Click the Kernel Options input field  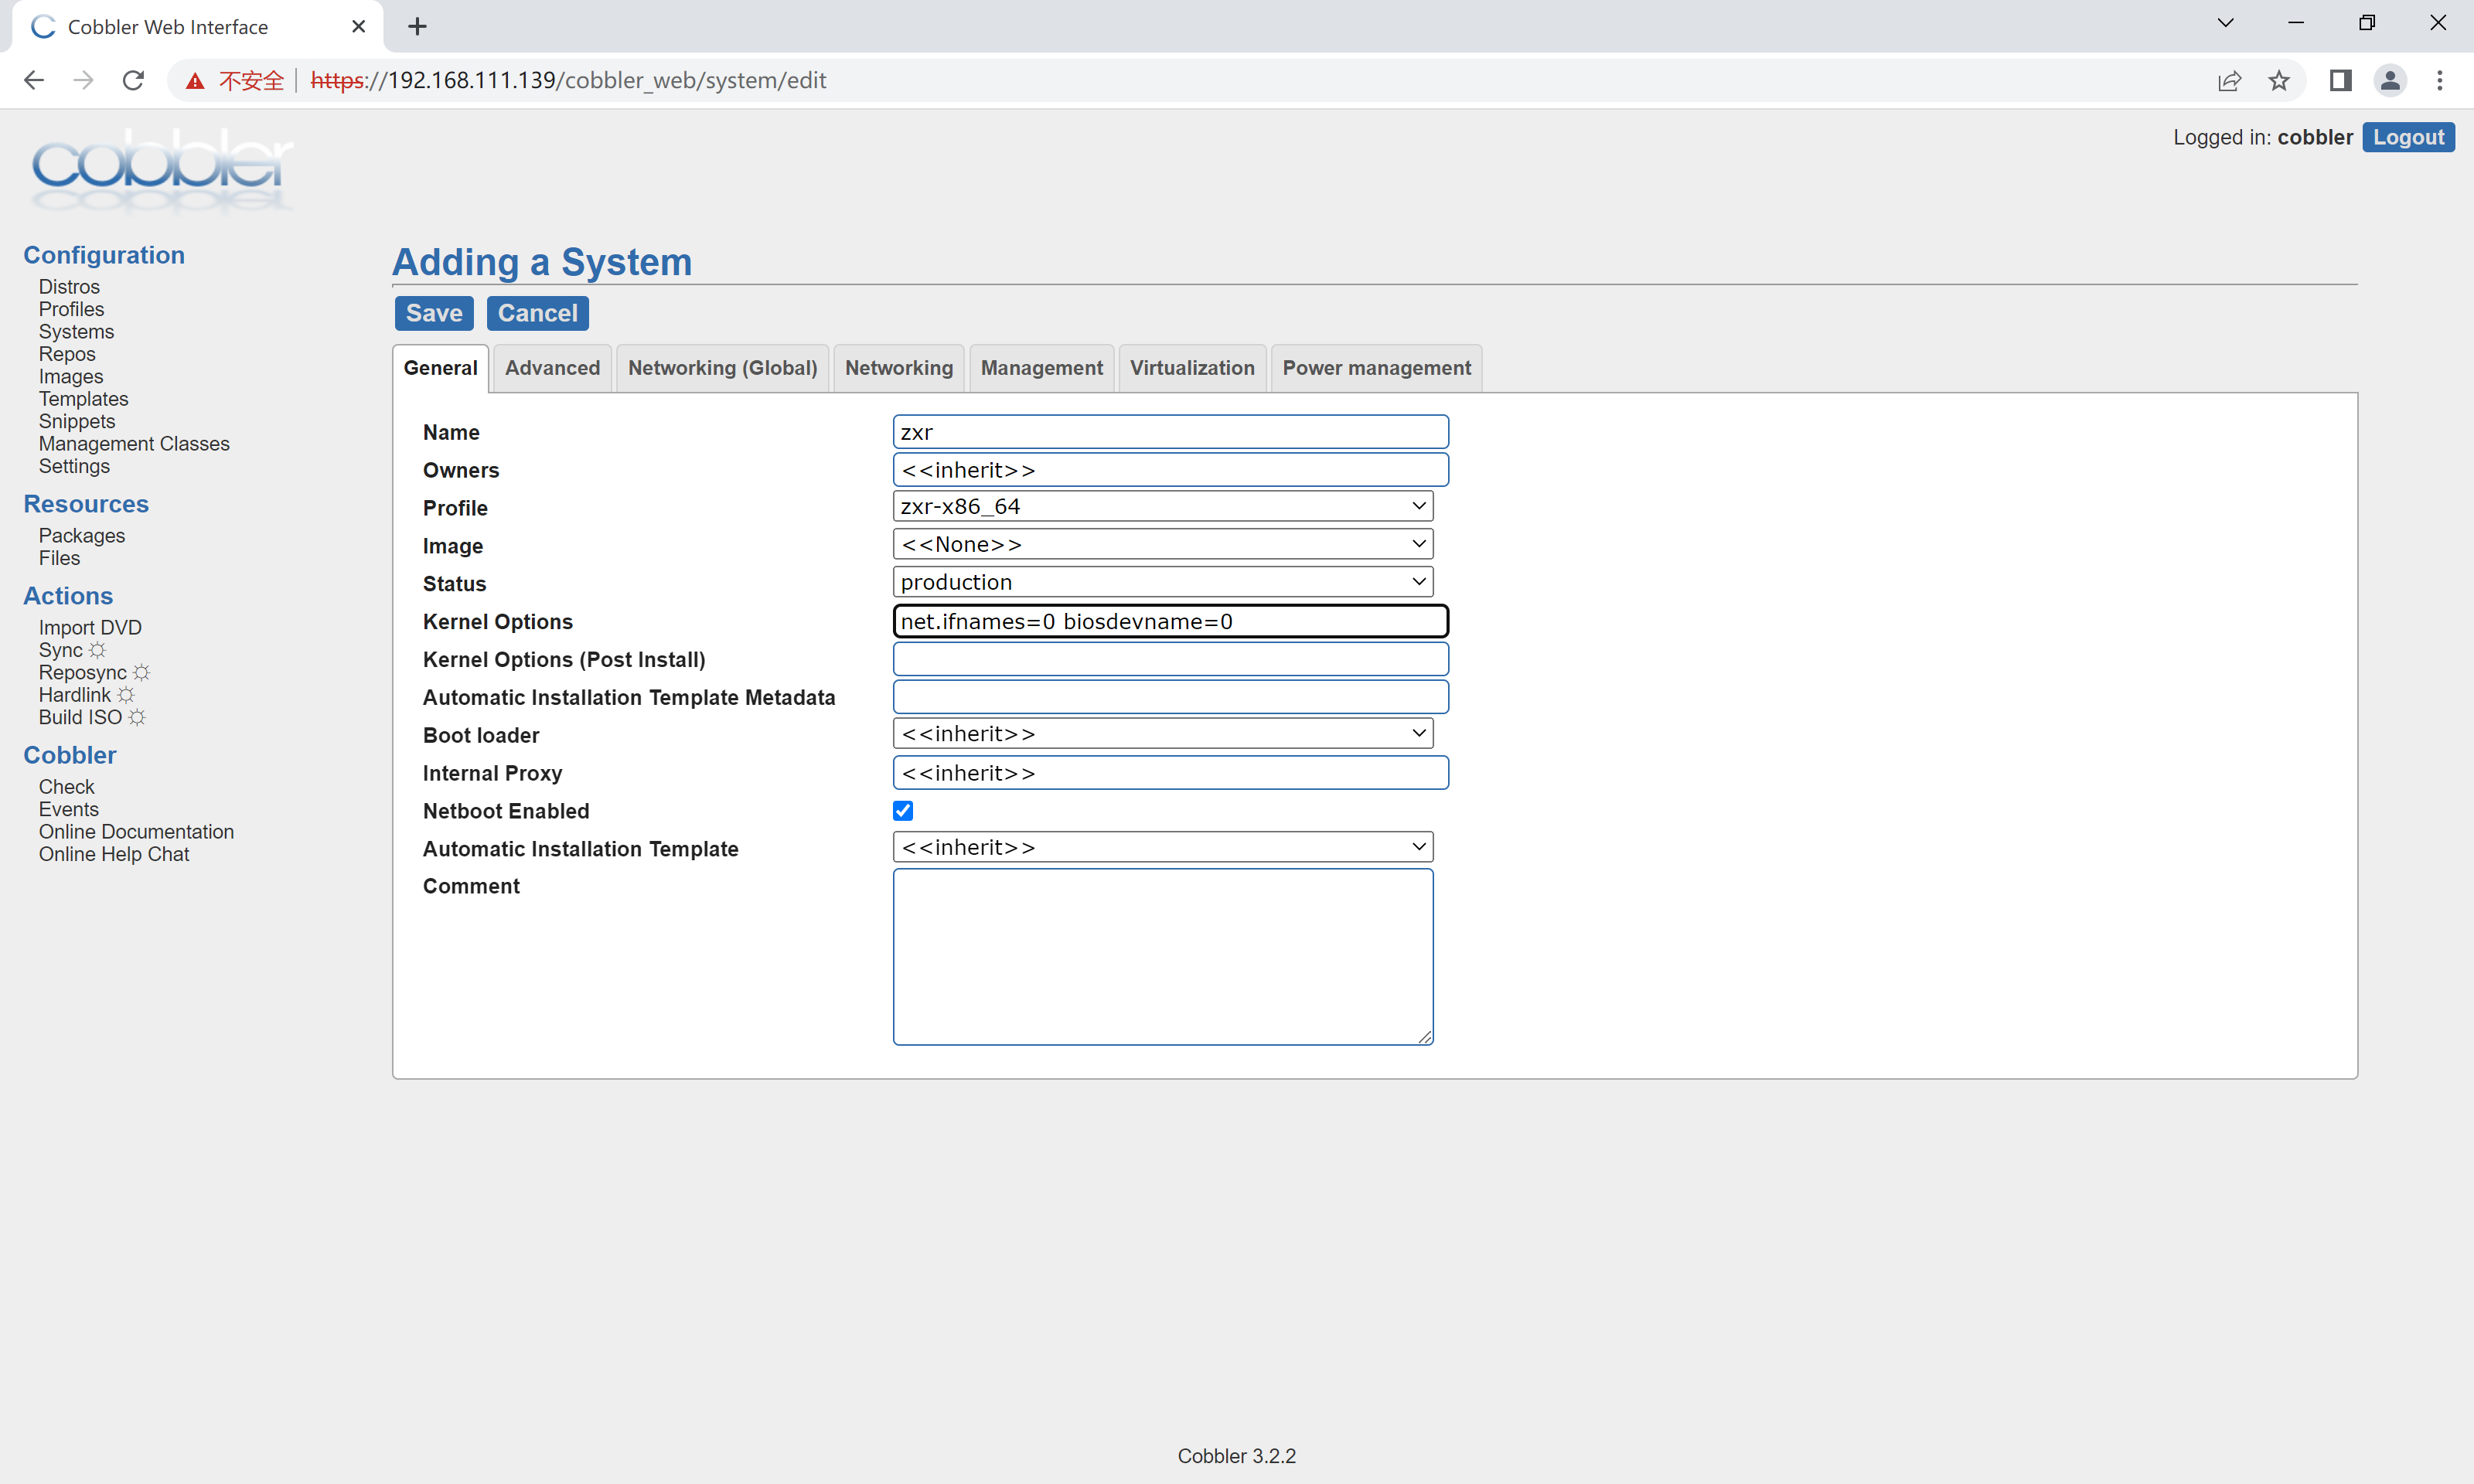pos(1170,621)
